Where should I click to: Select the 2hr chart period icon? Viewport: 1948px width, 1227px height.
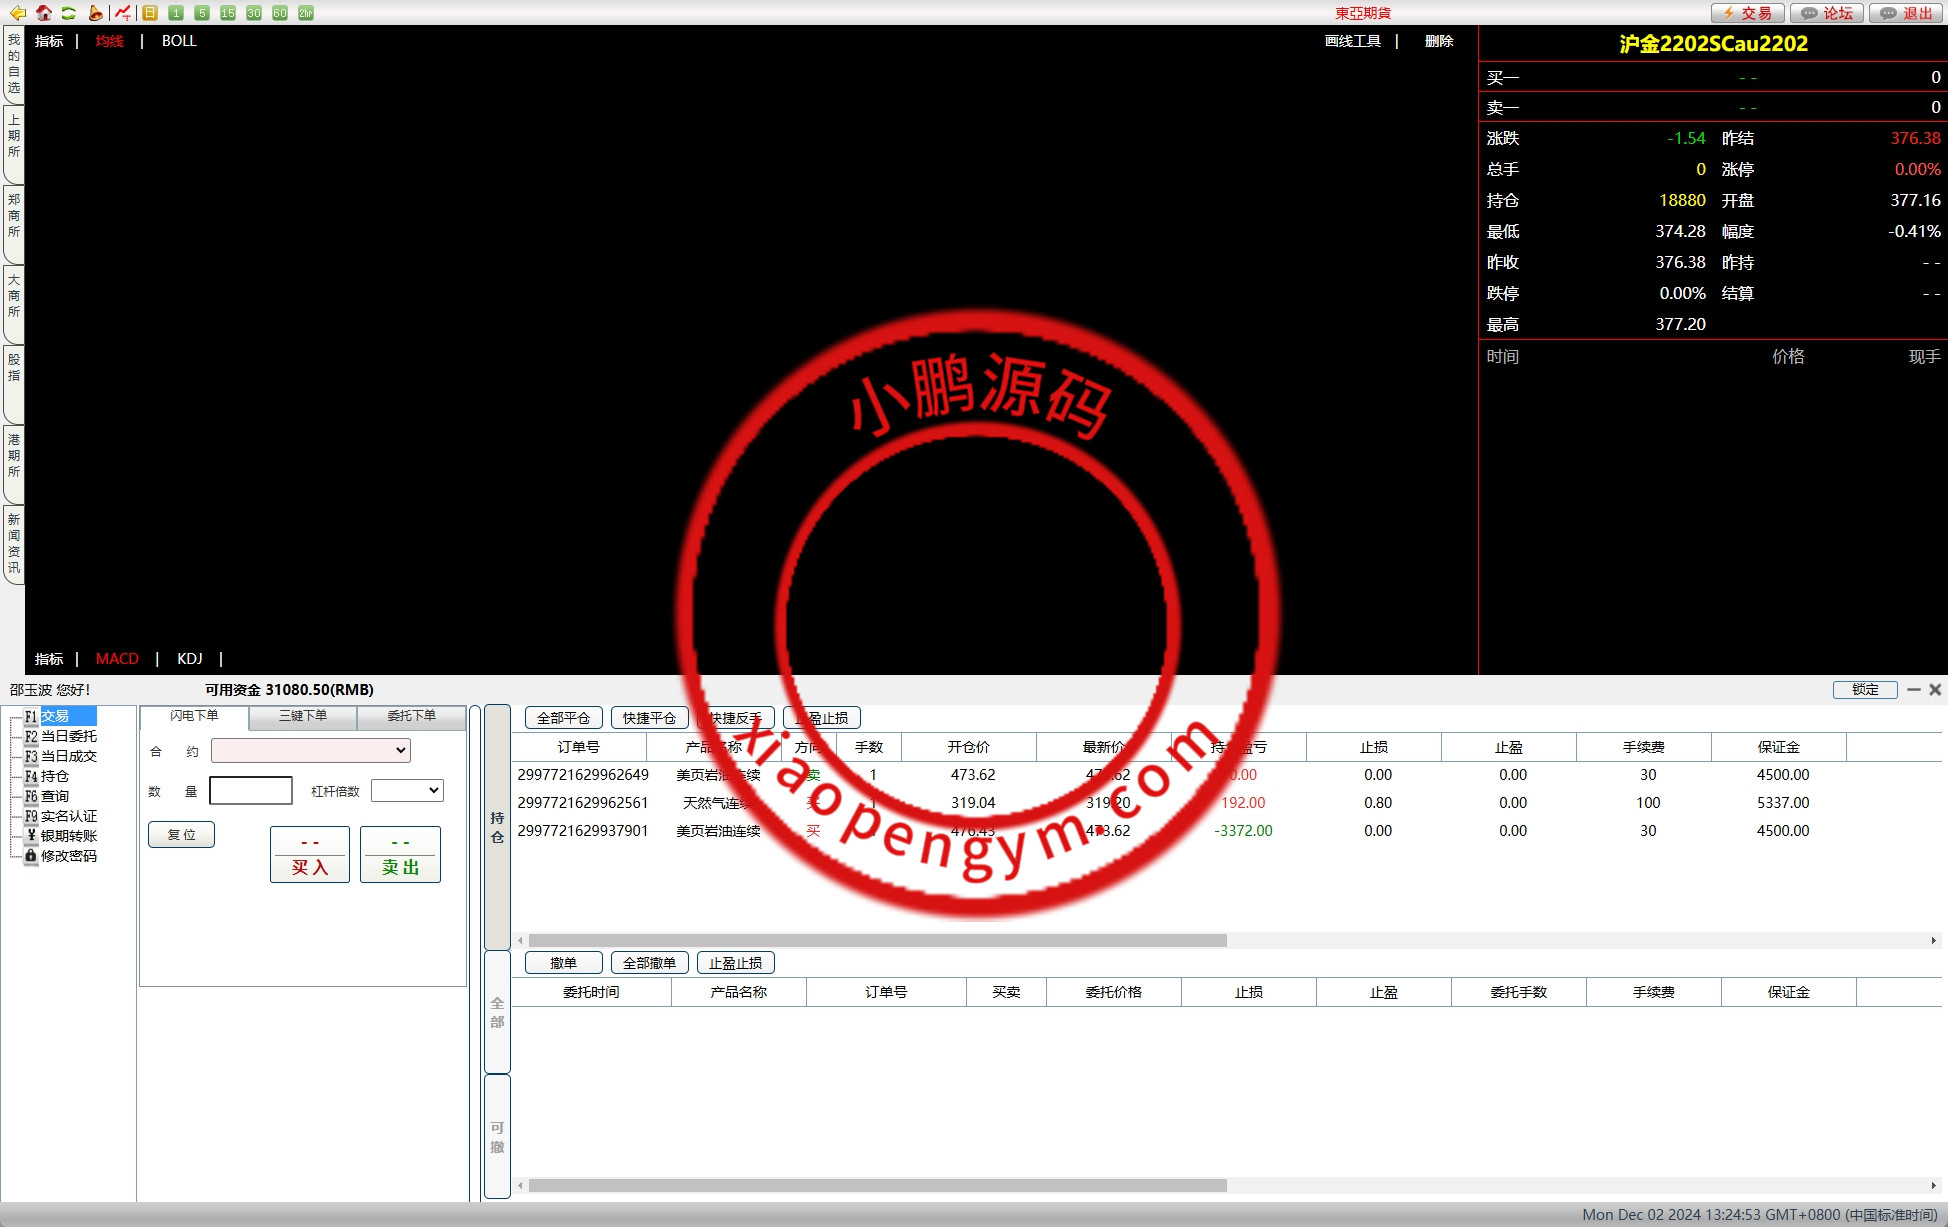[306, 13]
